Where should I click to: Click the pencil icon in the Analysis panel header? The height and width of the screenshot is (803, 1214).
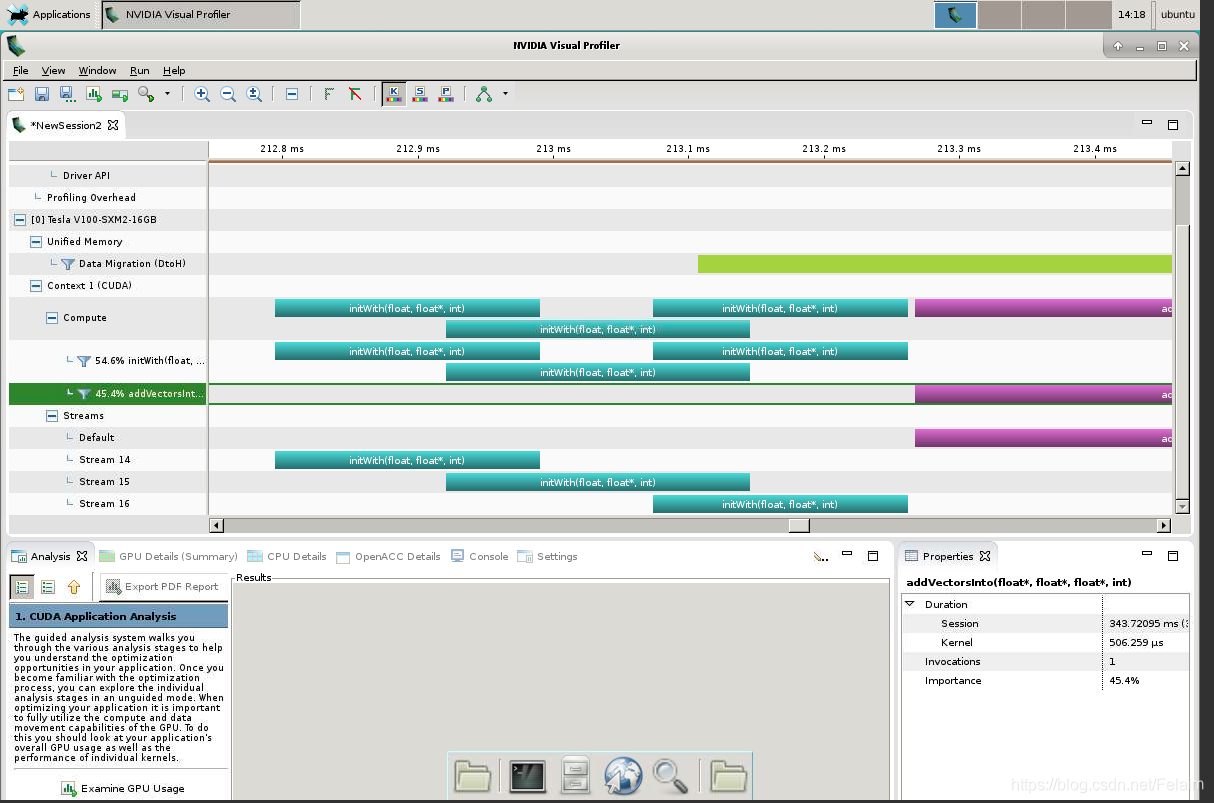(x=820, y=556)
